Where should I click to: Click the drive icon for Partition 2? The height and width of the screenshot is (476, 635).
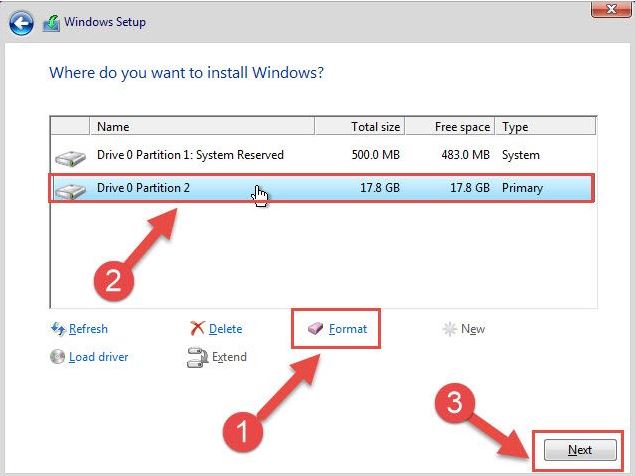70,189
